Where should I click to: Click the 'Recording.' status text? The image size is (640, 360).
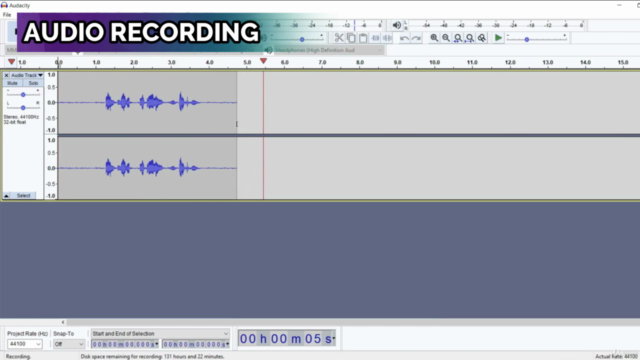[x=18, y=356]
